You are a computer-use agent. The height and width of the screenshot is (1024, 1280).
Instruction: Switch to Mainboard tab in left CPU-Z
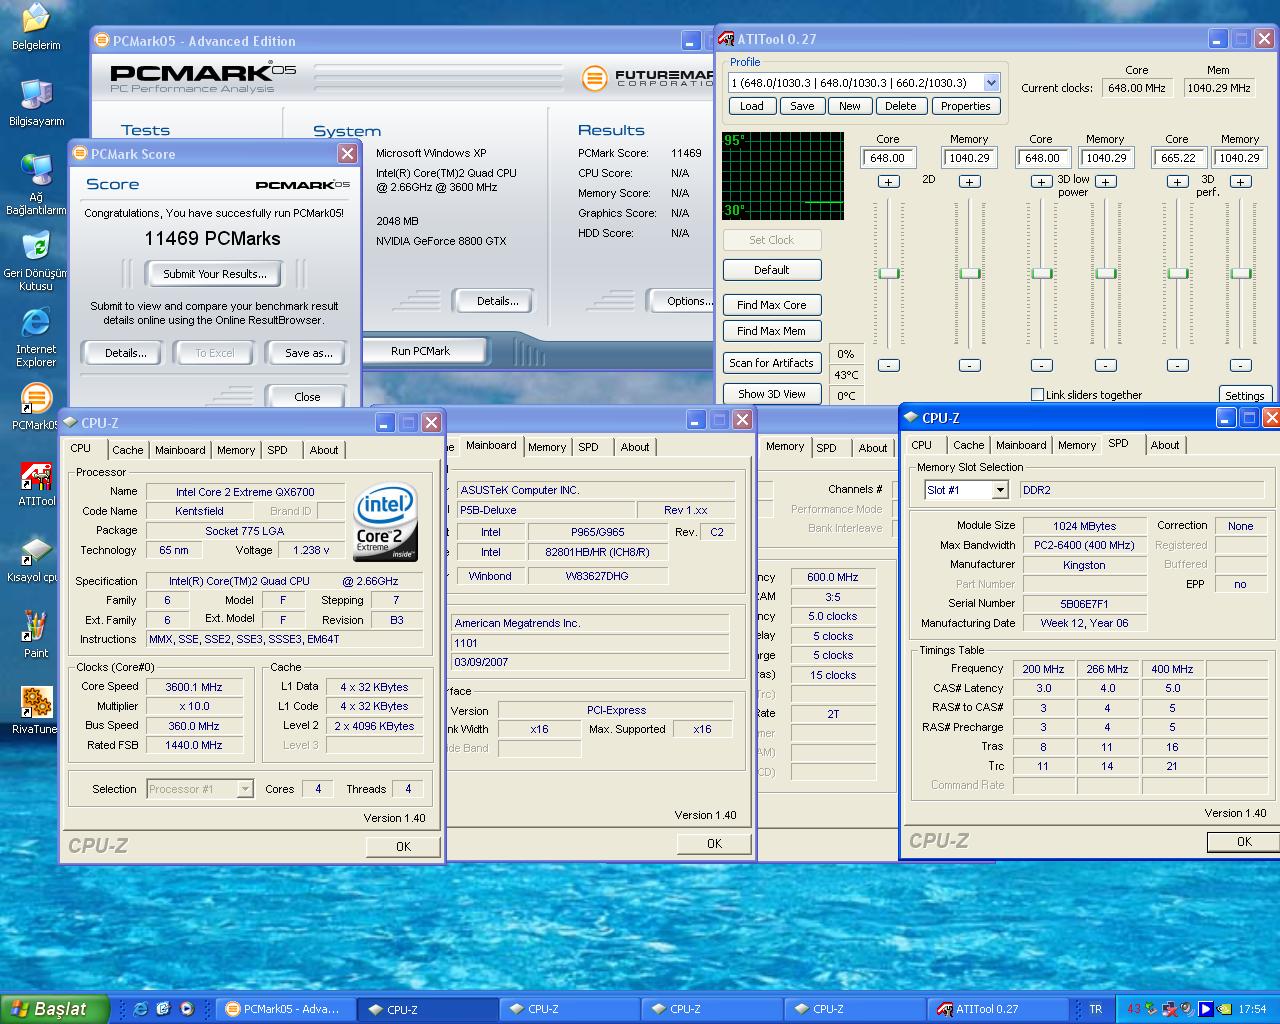(180, 450)
